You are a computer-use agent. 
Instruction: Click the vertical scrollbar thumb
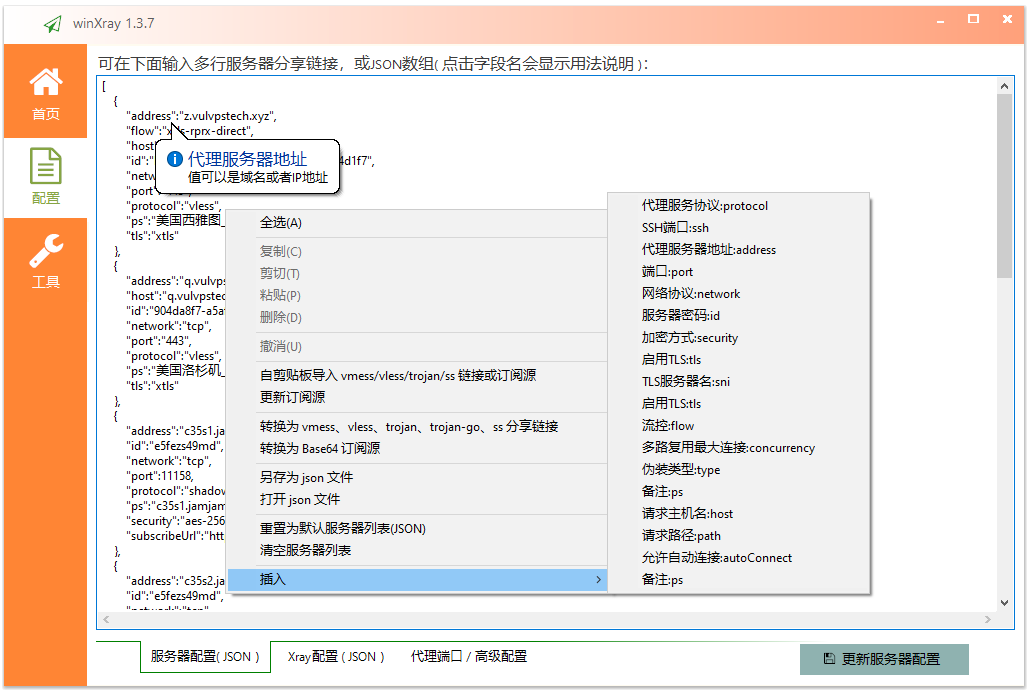pyautogui.click(x=1004, y=186)
